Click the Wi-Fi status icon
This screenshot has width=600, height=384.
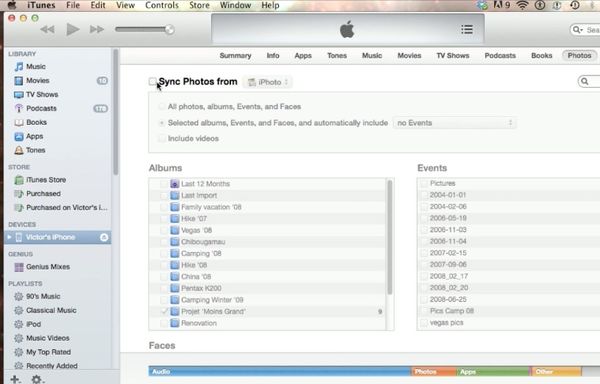click(x=522, y=5)
